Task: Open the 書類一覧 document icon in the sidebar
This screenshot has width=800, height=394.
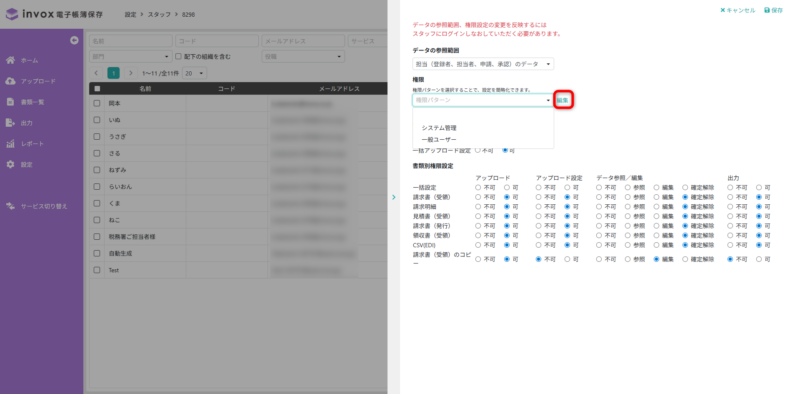Action: 10,102
